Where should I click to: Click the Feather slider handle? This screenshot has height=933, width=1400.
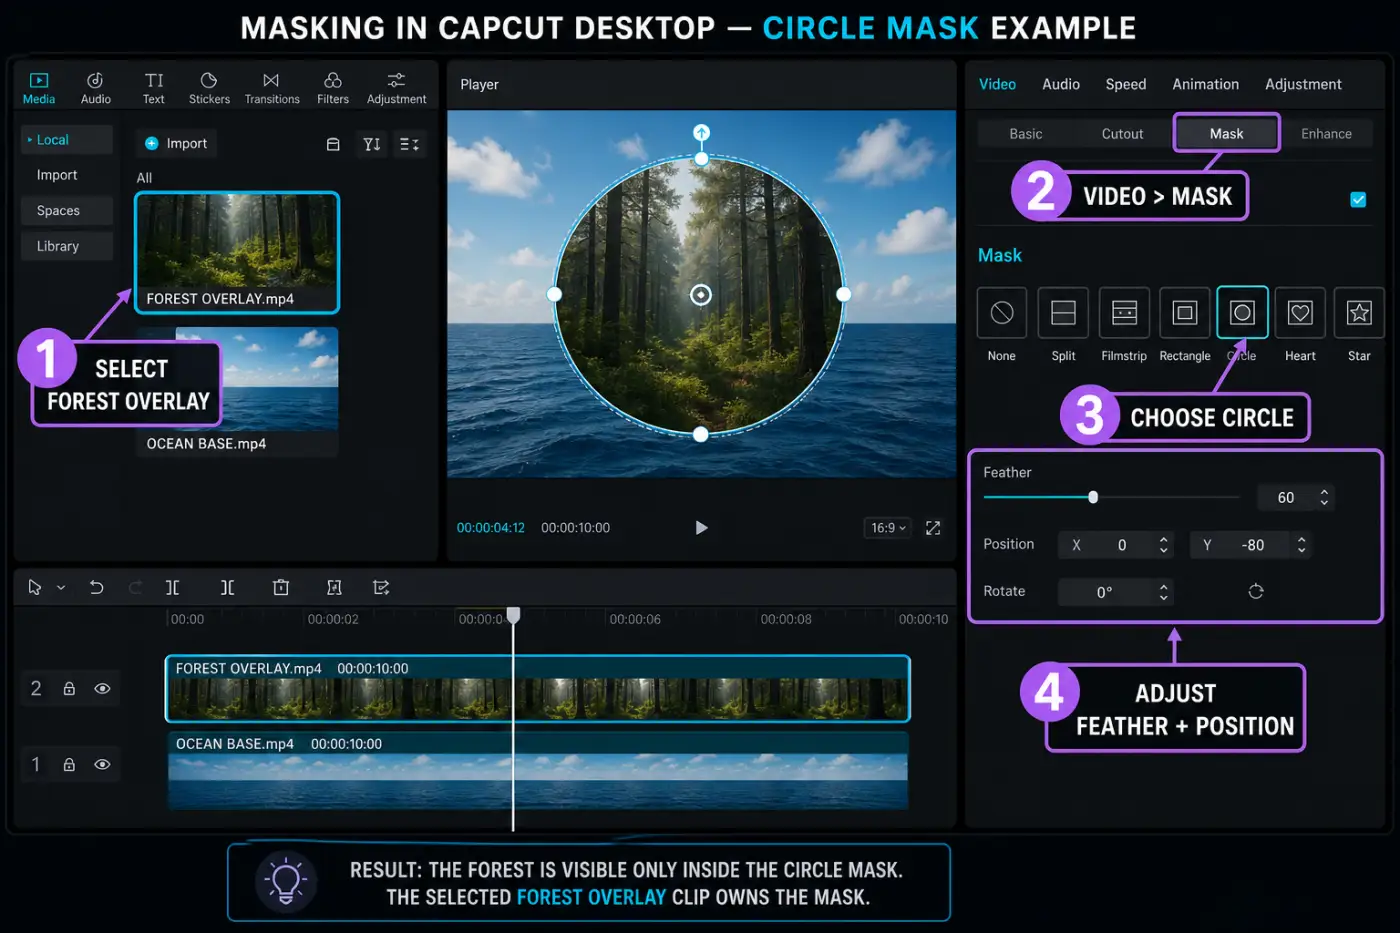coord(1093,497)
